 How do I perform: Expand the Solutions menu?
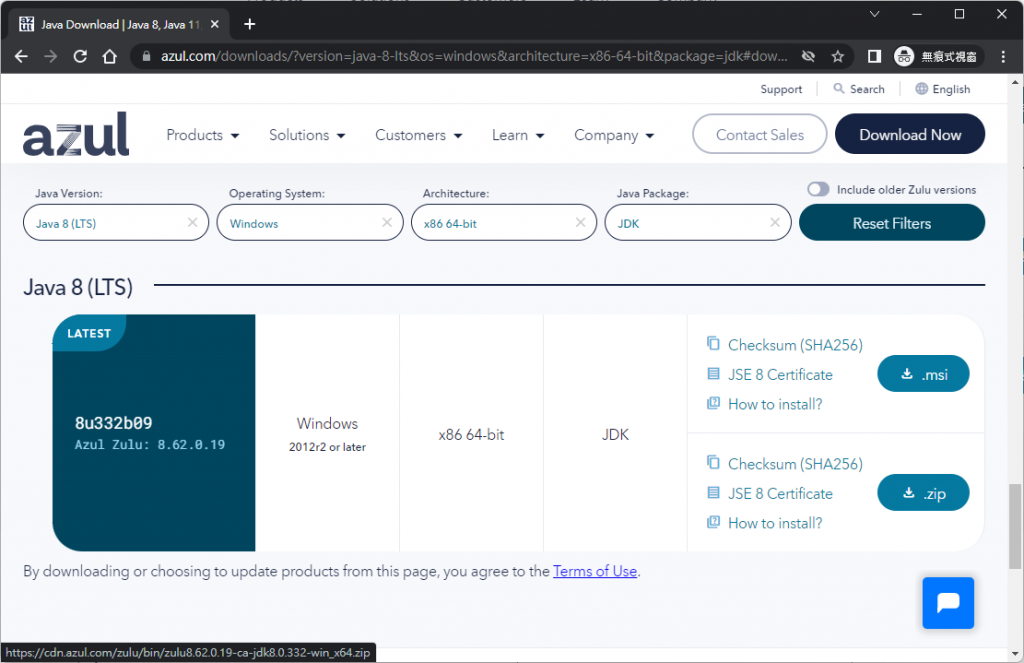(x=307, y=135)
